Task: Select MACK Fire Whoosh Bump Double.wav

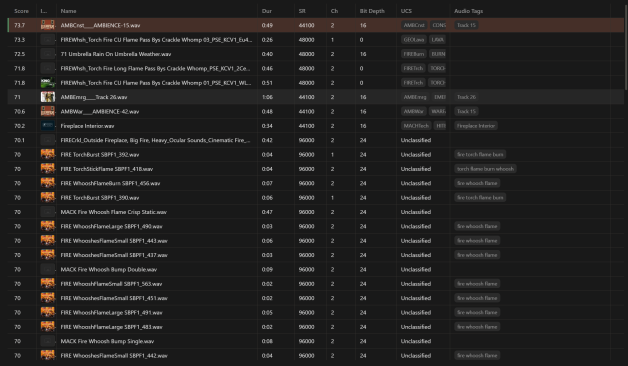Action: click(109, 269)
